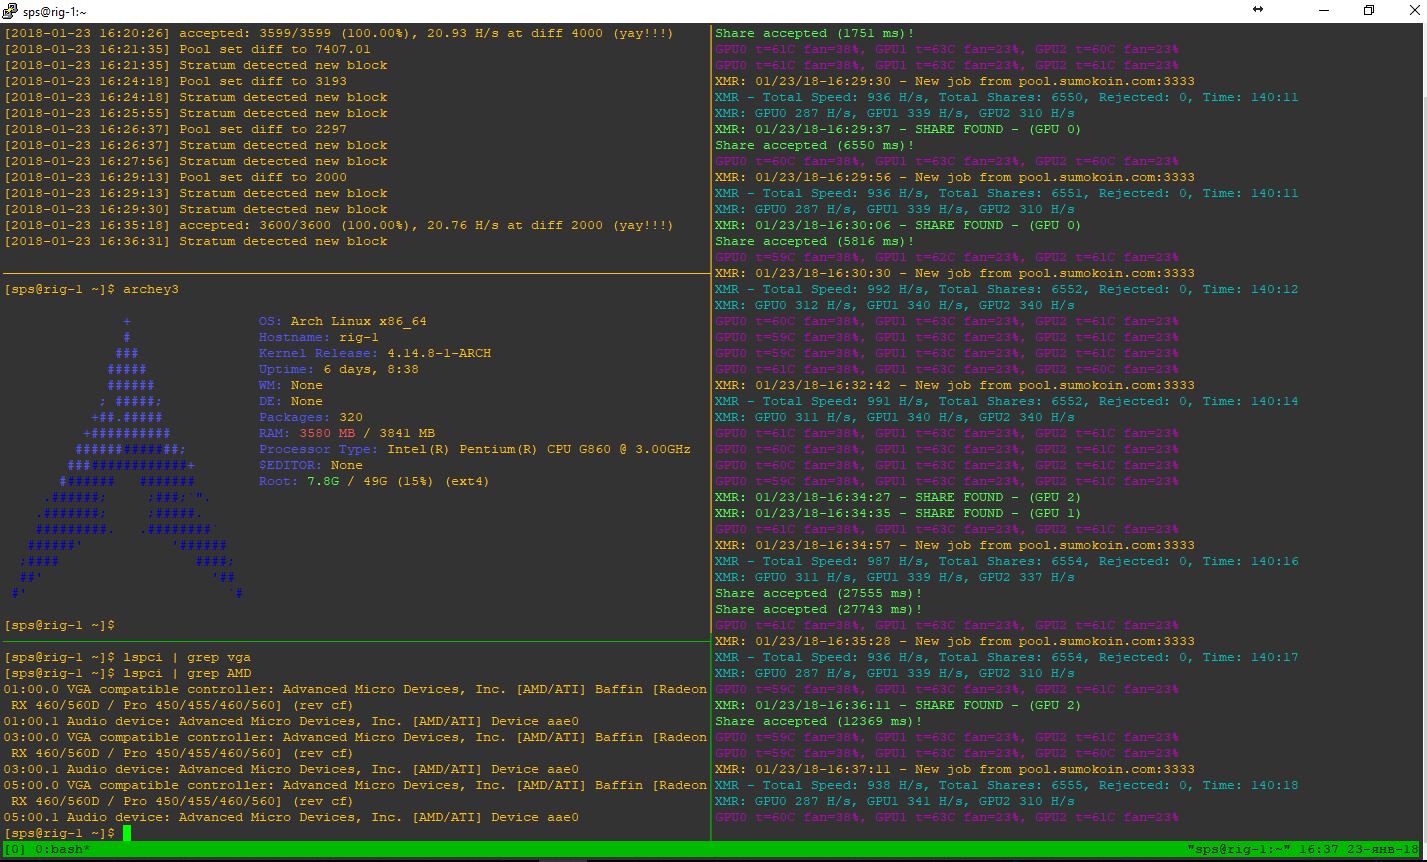Click the 16:29:37 'SHARE FOUND - (GPU 0)' line

898,129
